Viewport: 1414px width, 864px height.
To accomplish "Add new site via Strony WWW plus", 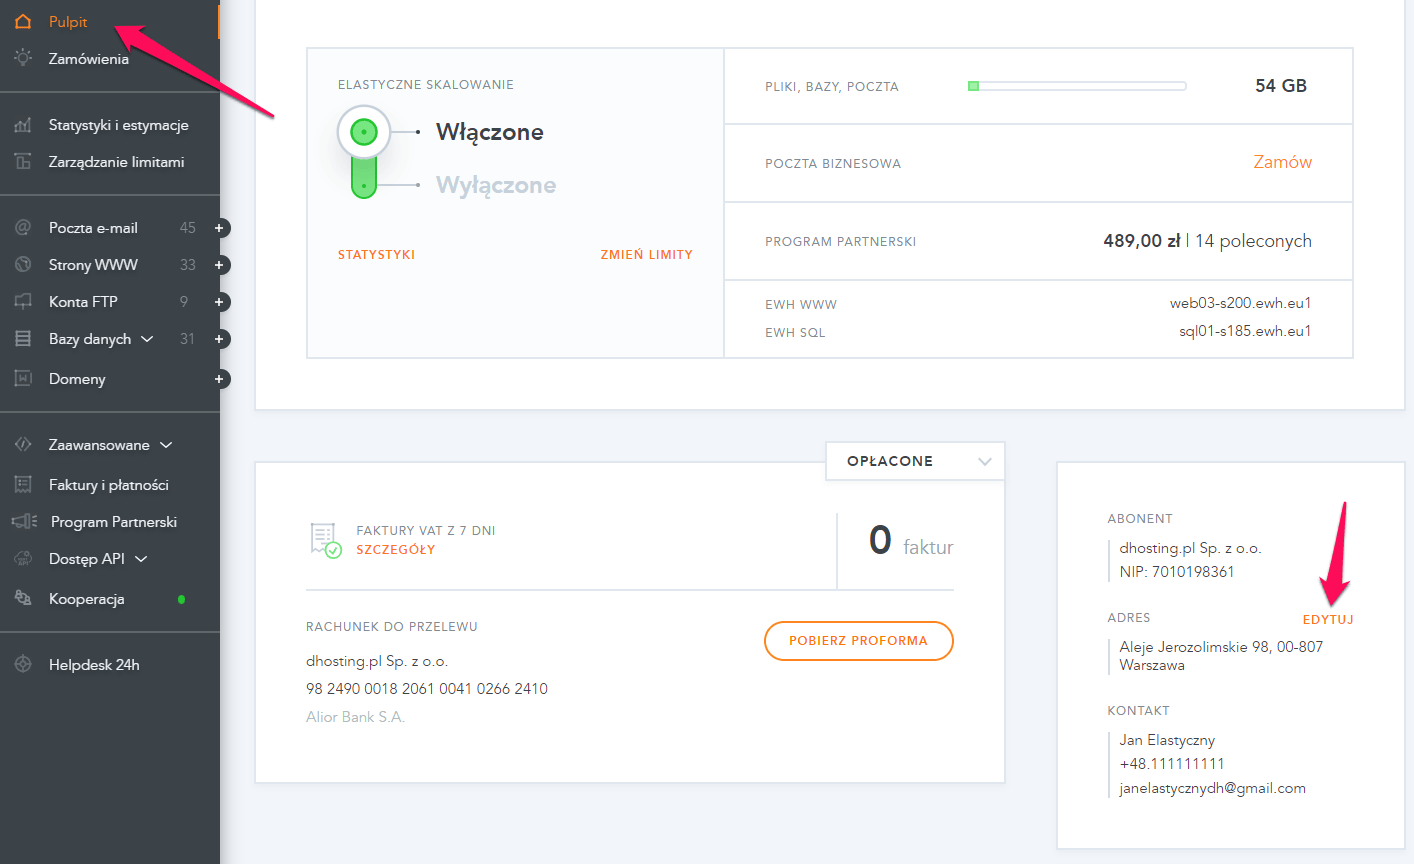I will tap(219, 265).
